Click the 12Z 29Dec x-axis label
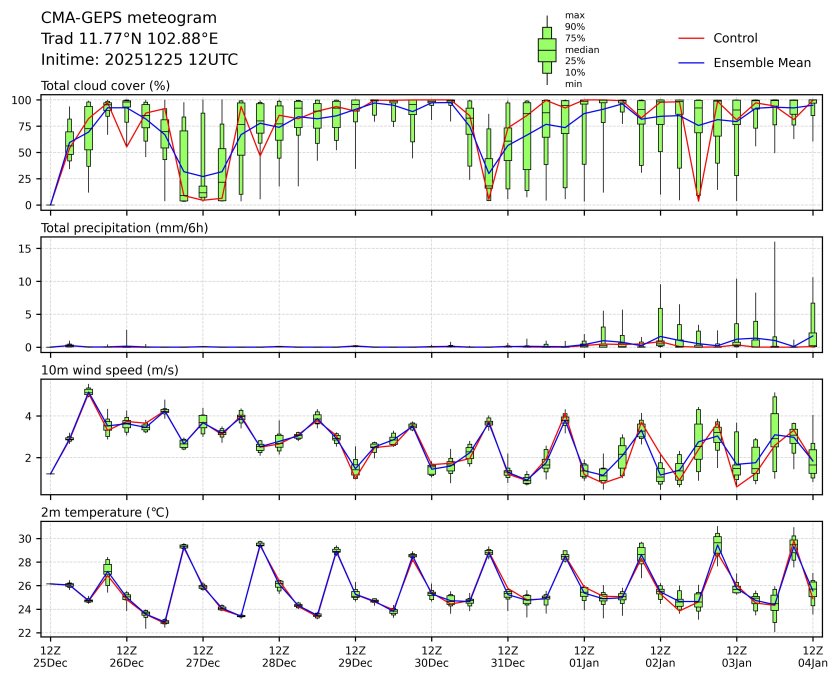 [x=355, y=656]
